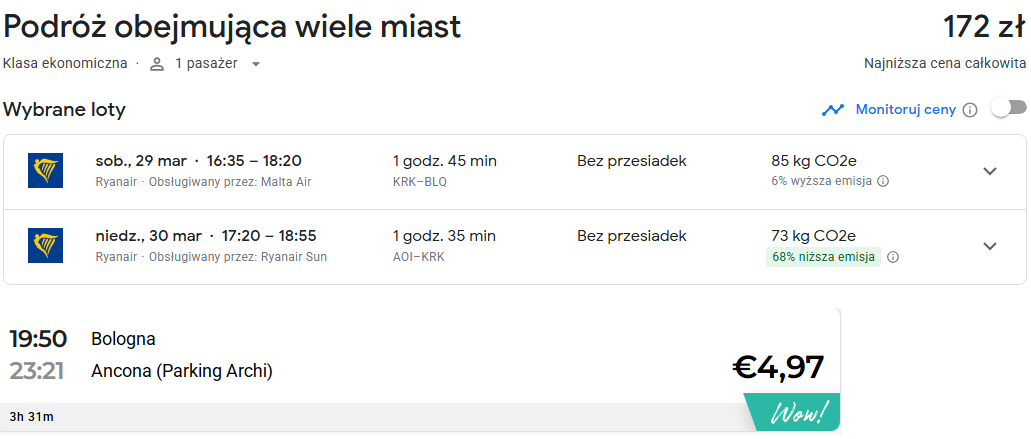This screenshot has width=1031, height=439.
Task: Open the Bologna to Ancona bus connection card
Action: click(x=421, y=370)
